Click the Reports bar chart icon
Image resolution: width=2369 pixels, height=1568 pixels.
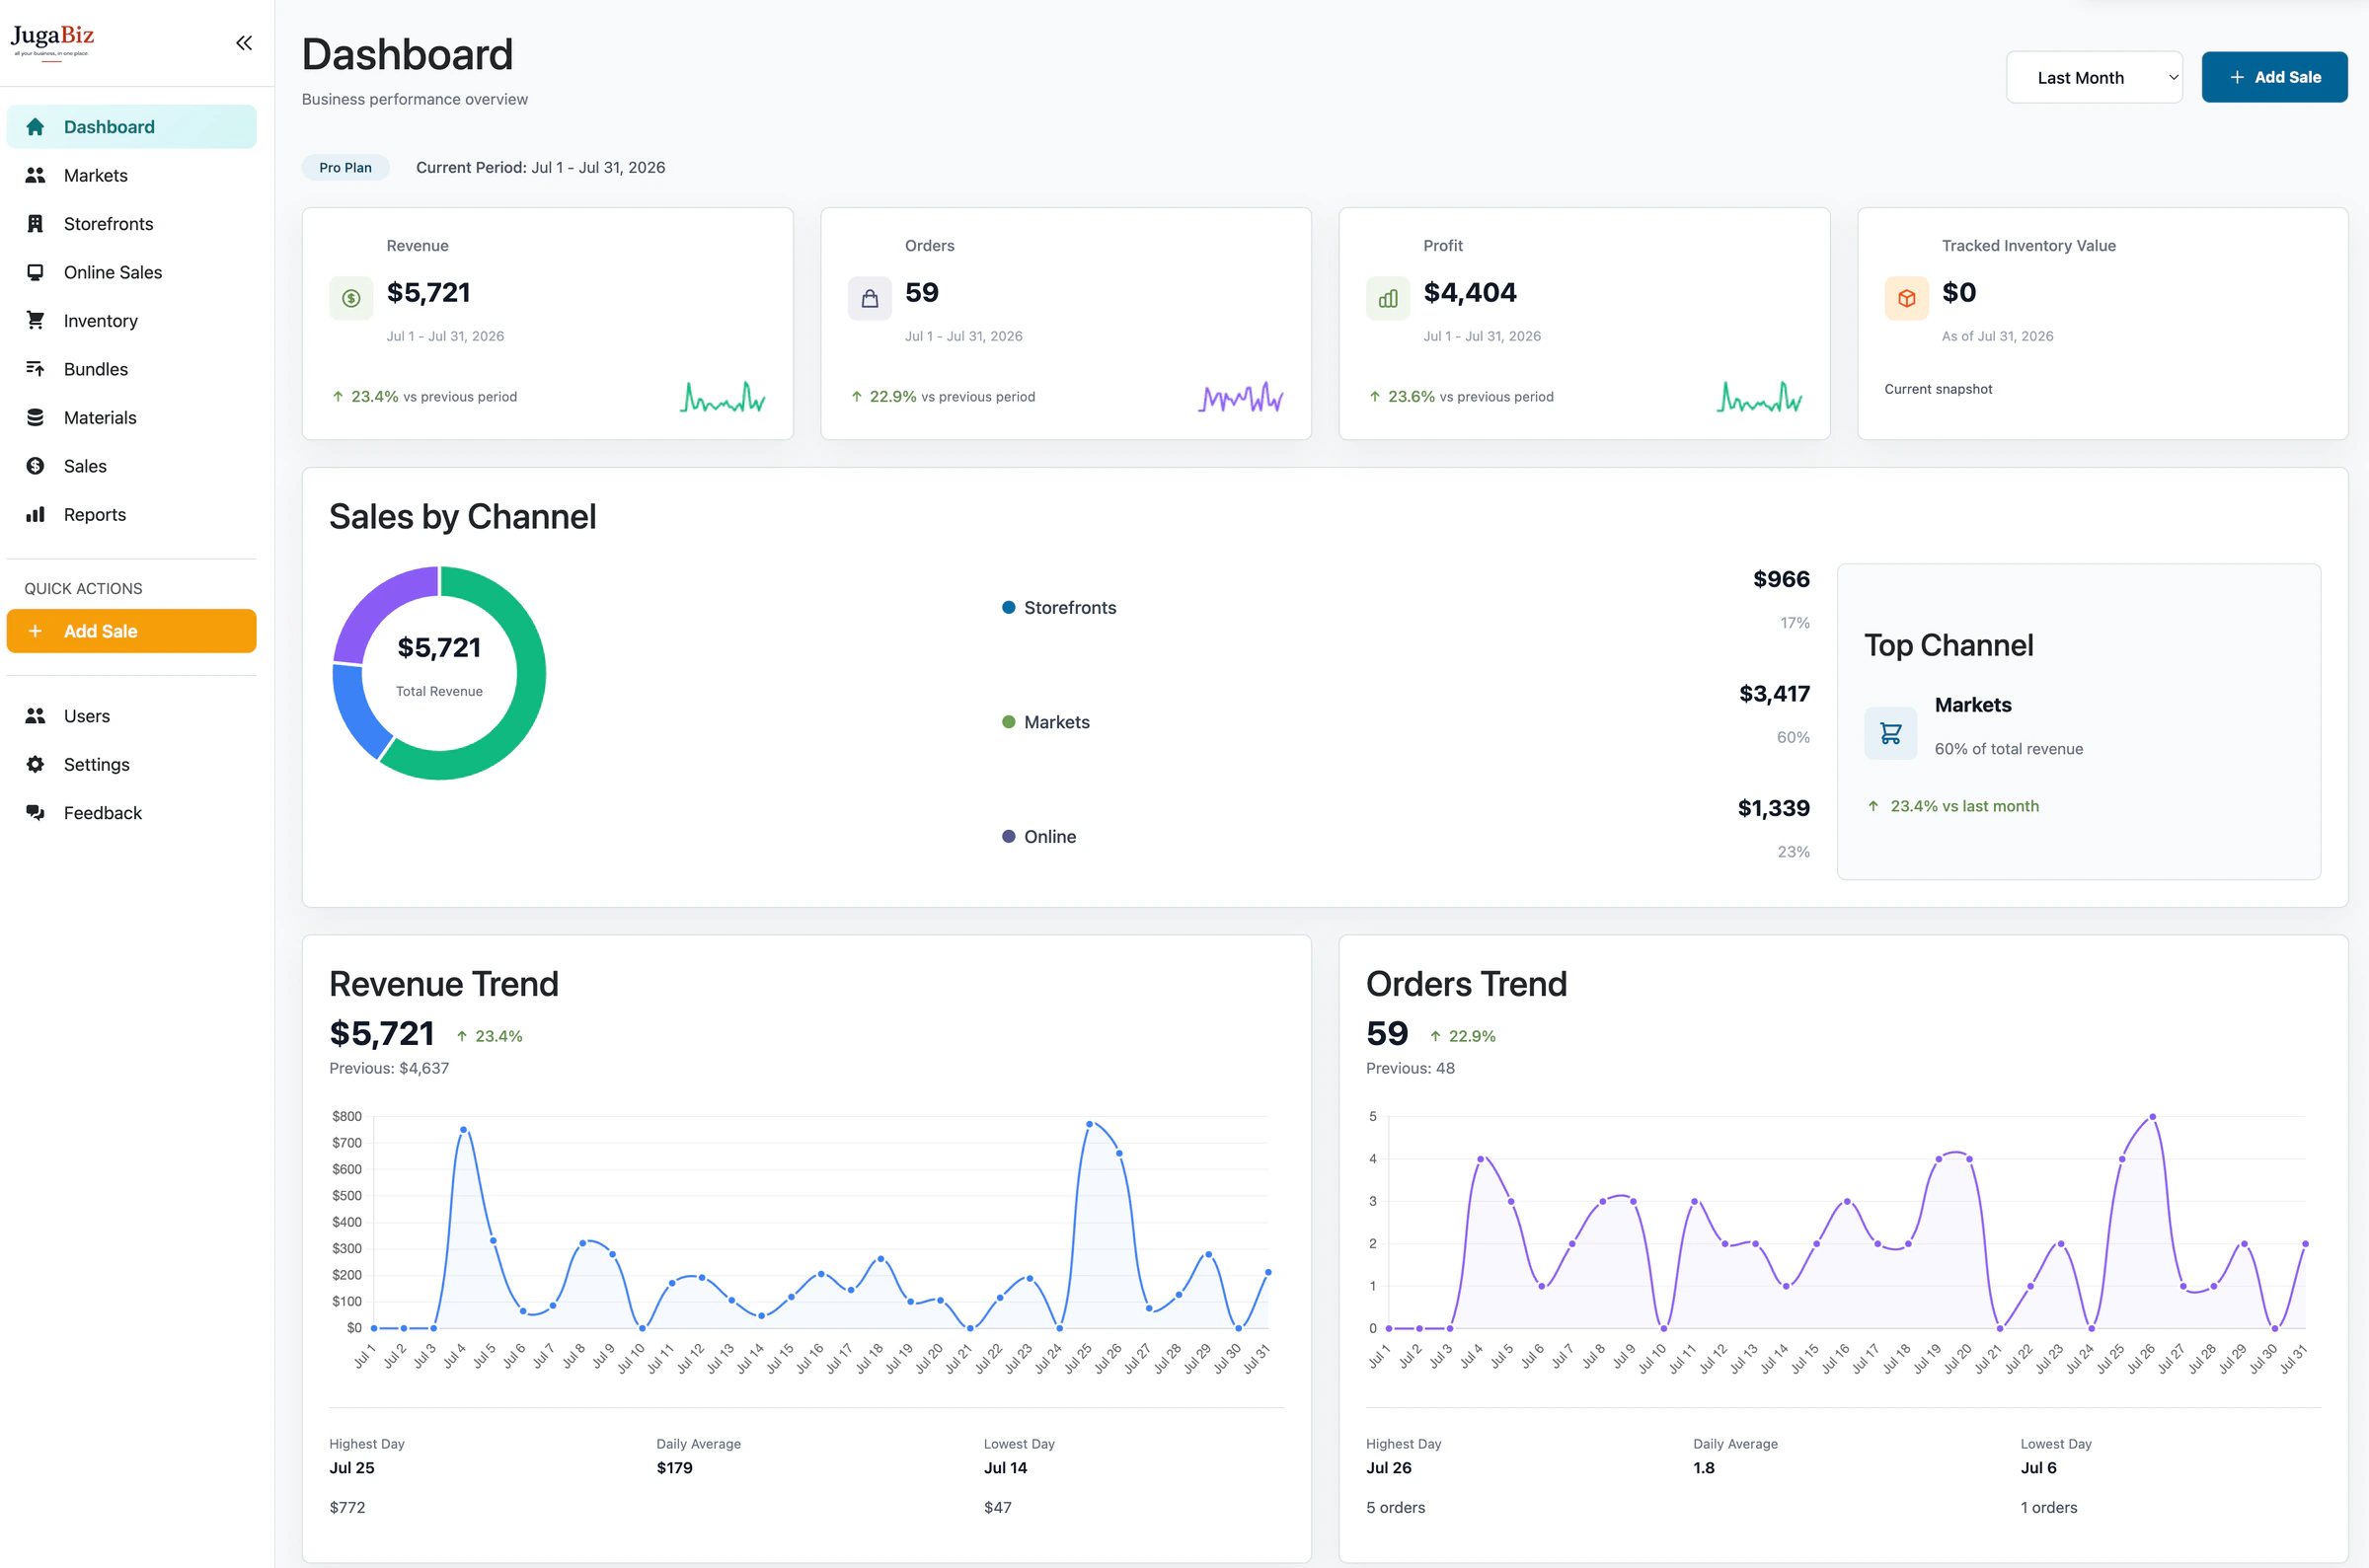[x=35, y=514]
